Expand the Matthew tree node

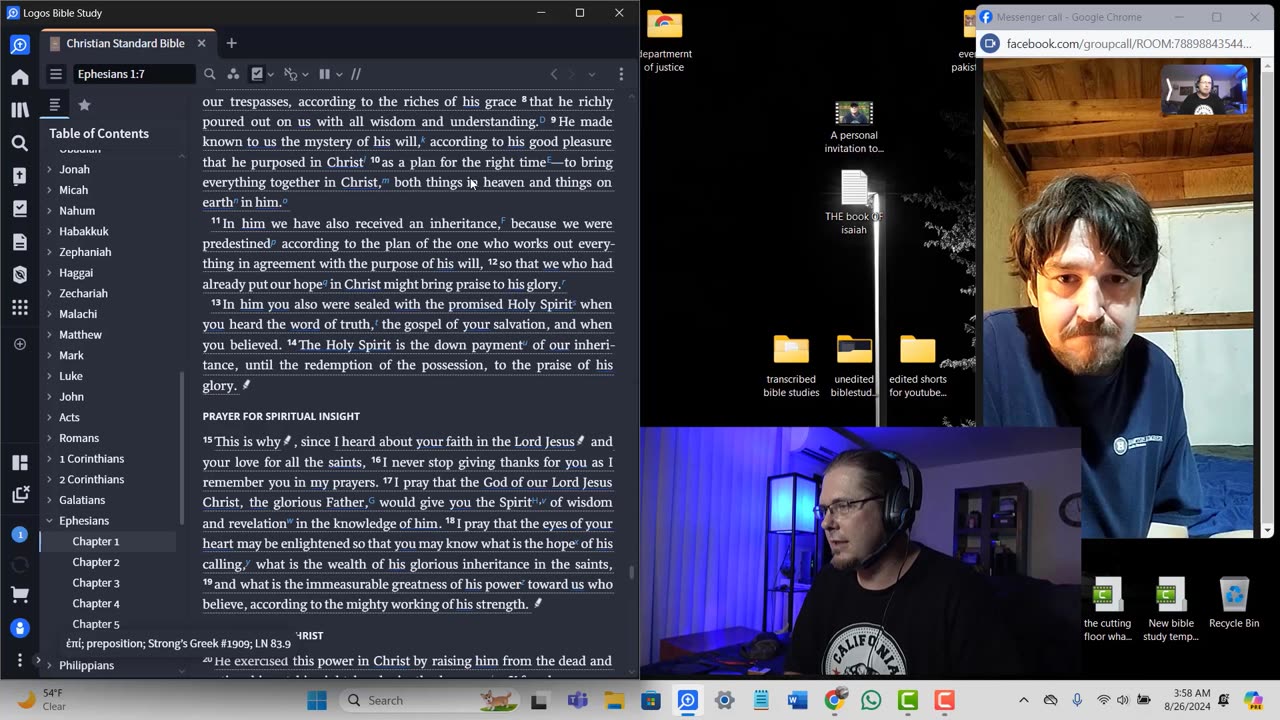tap(49, 334)
